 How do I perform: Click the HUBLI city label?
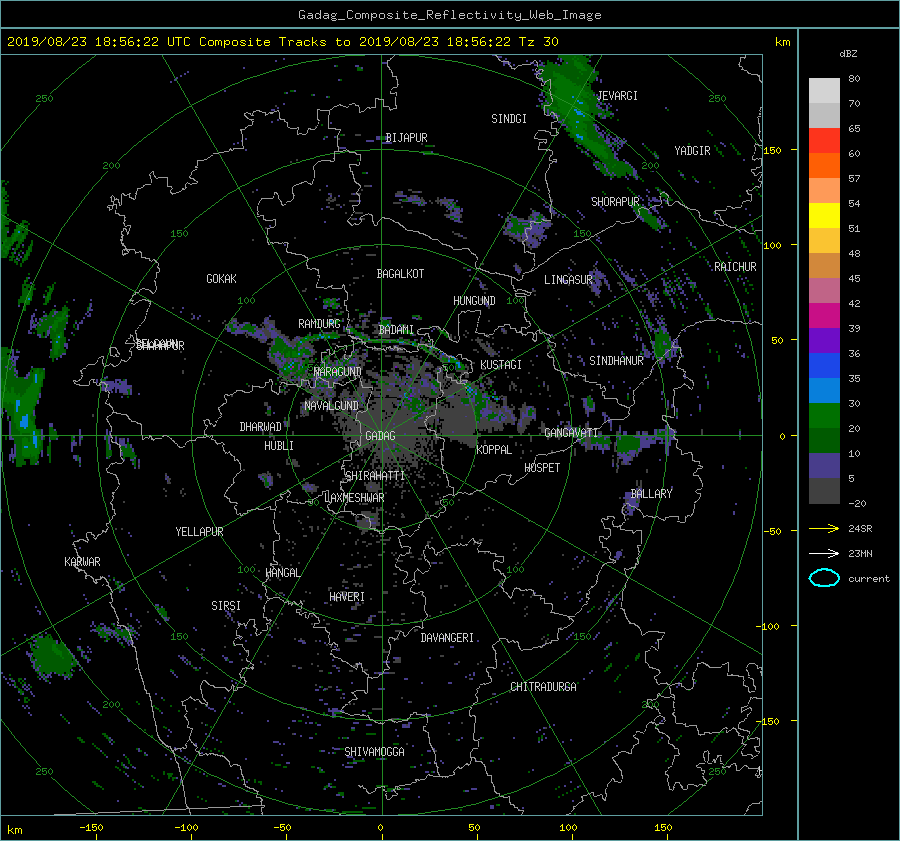click(x=279, y=446)
